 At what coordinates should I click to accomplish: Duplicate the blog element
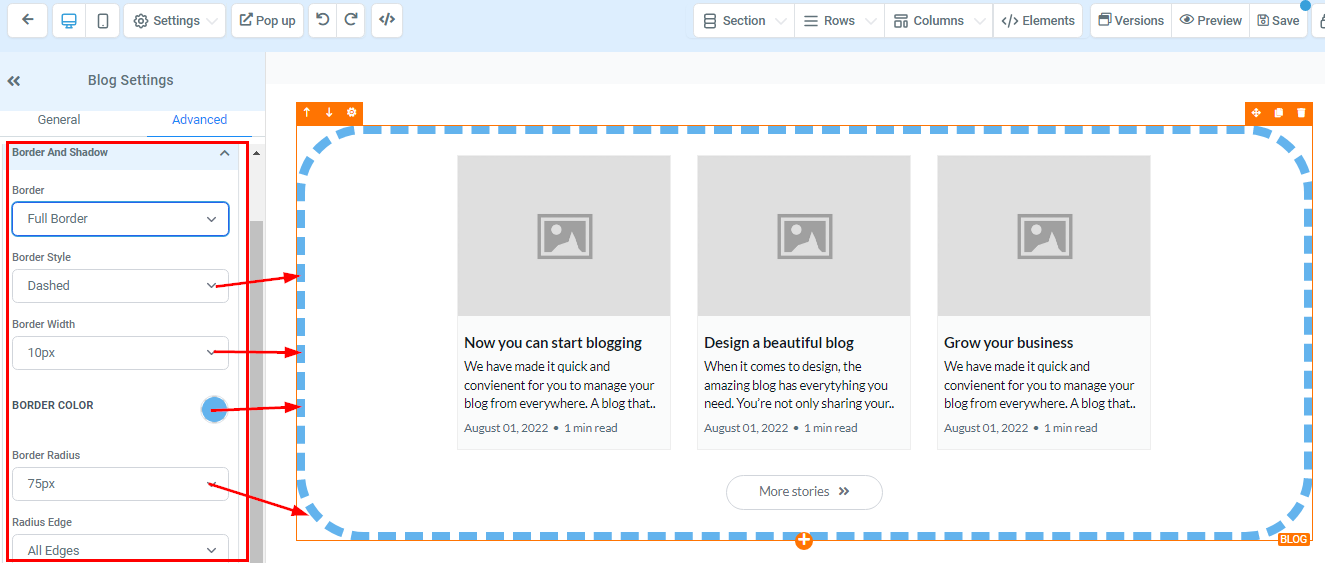pyautogui.click(x=1279, y=113)
